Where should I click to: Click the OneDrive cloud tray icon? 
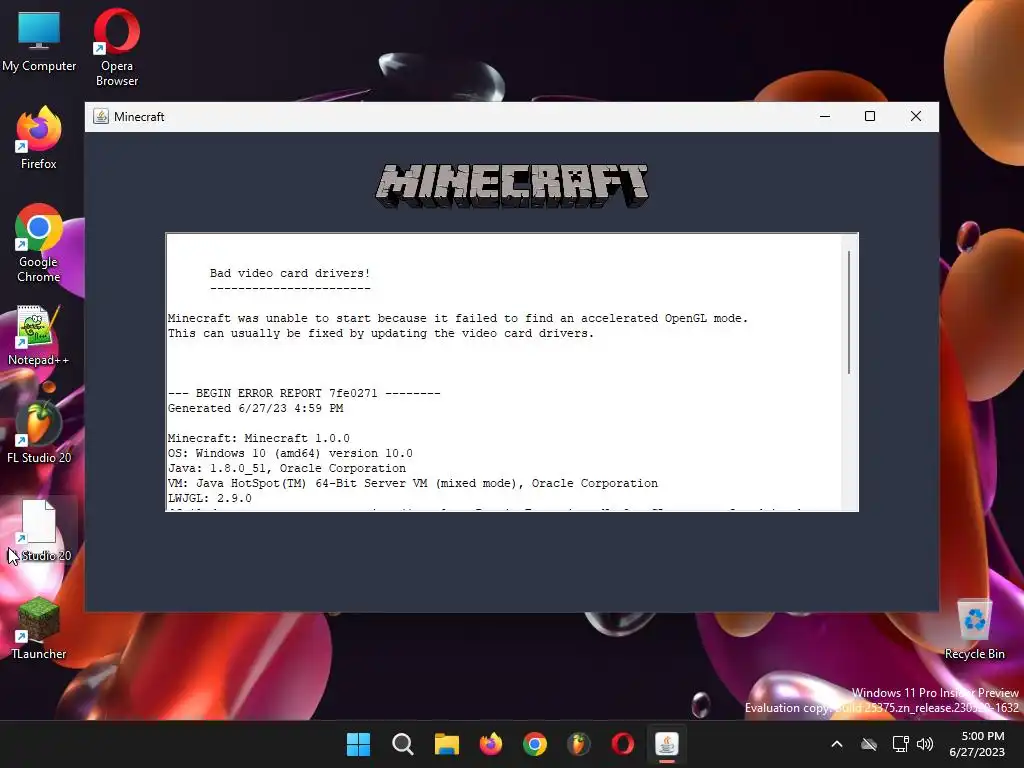tap(869, 744)
